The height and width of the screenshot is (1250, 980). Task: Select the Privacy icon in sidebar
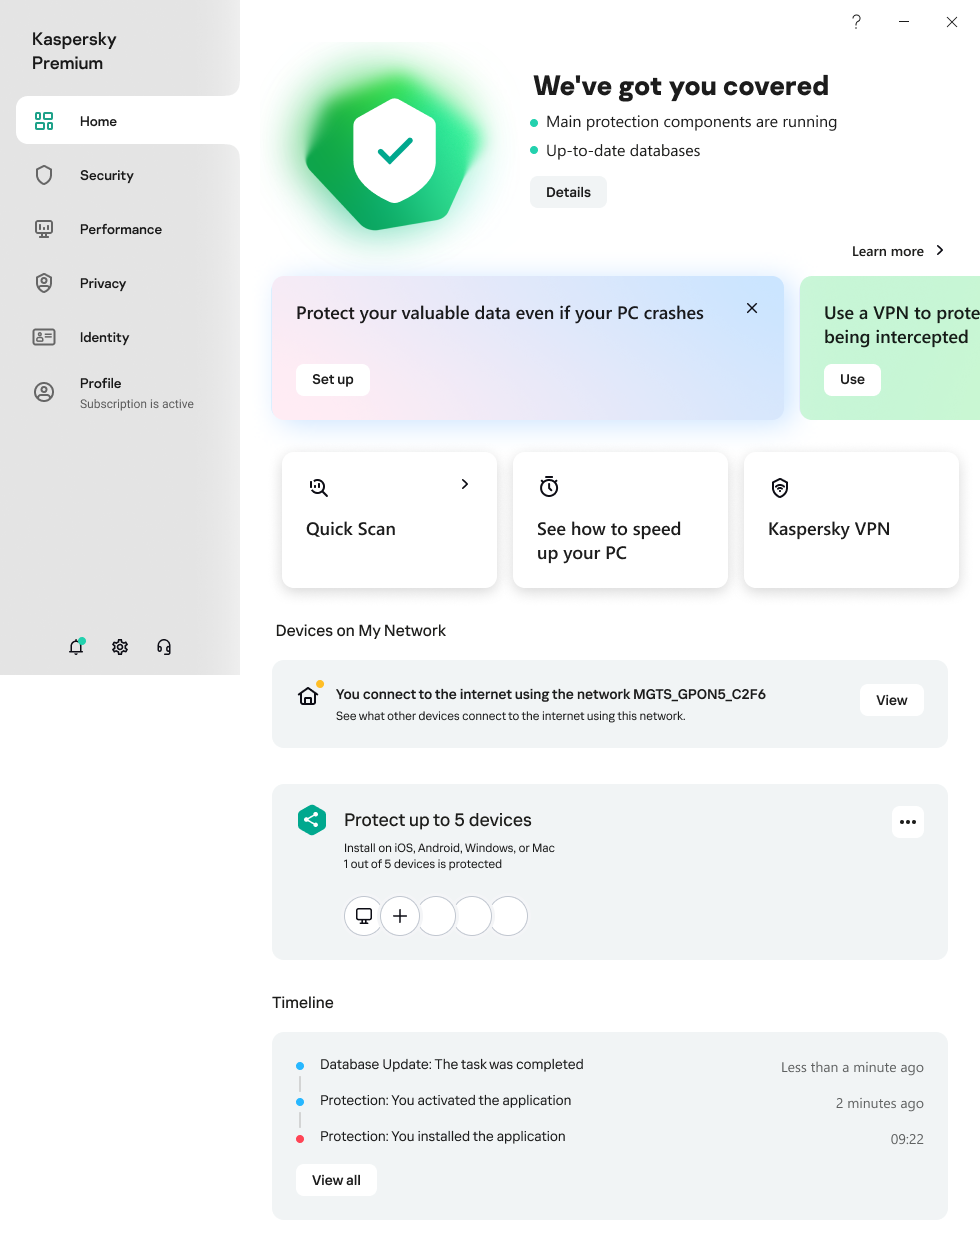pos(44,283)
